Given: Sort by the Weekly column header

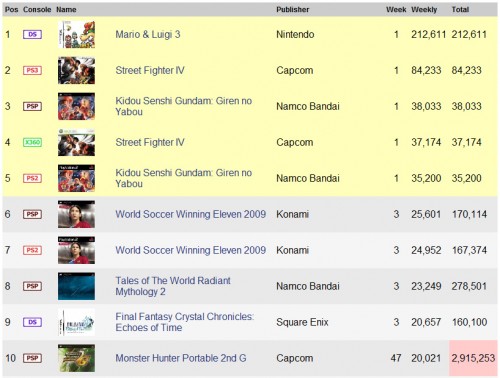Looking at the screenshot, I should click(x=424, y=10).
